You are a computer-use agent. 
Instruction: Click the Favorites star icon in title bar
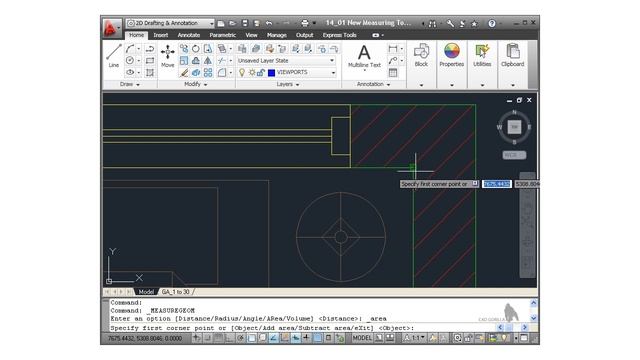tap(474, 24)
